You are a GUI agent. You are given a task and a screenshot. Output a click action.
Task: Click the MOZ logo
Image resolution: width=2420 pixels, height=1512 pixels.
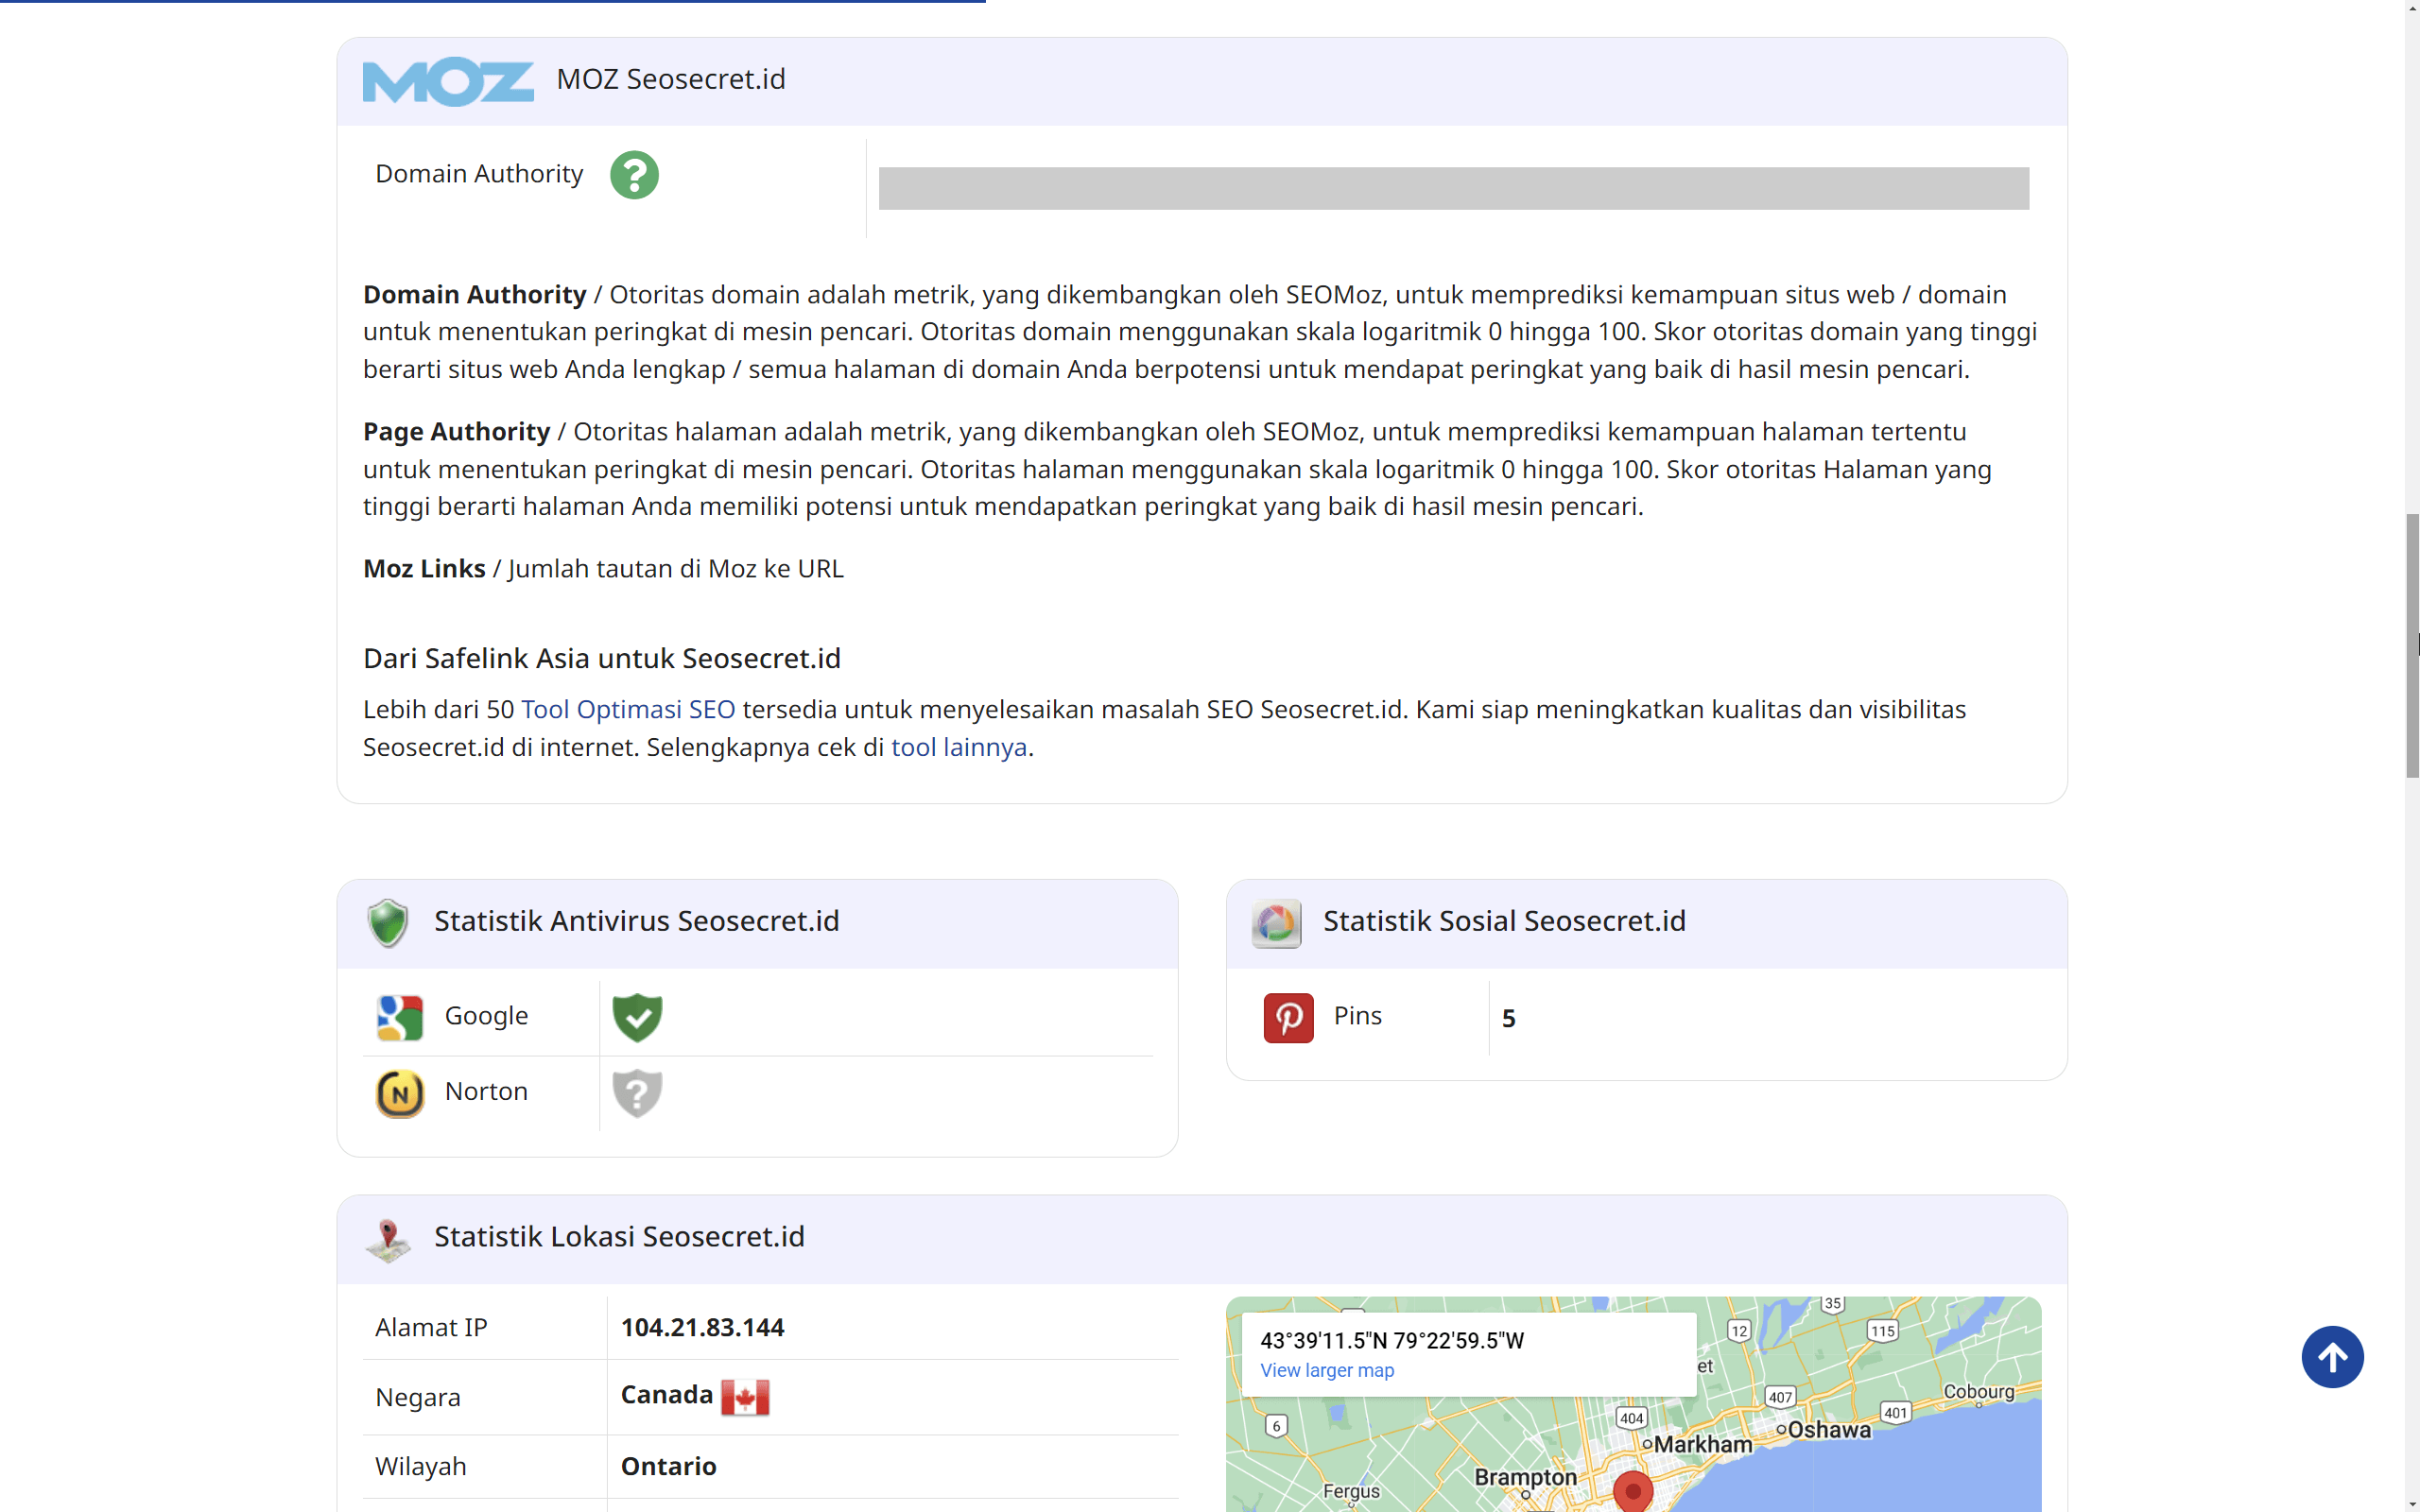[447, 81]
